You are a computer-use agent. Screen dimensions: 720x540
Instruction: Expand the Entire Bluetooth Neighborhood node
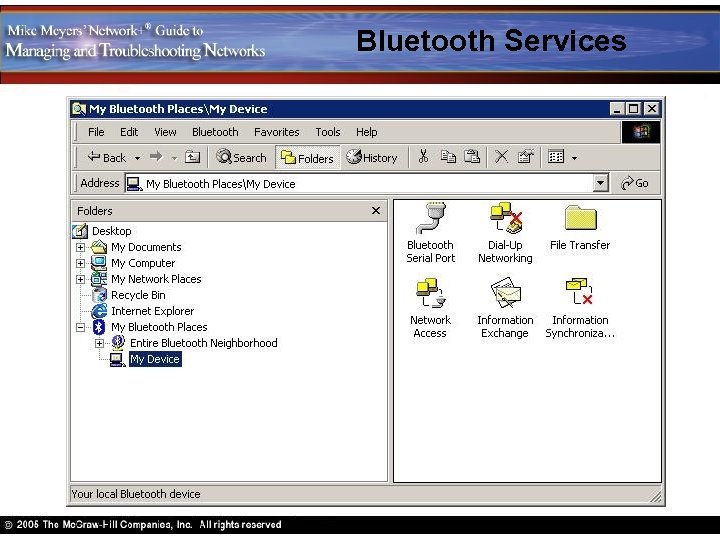click(x=99, y=343)
